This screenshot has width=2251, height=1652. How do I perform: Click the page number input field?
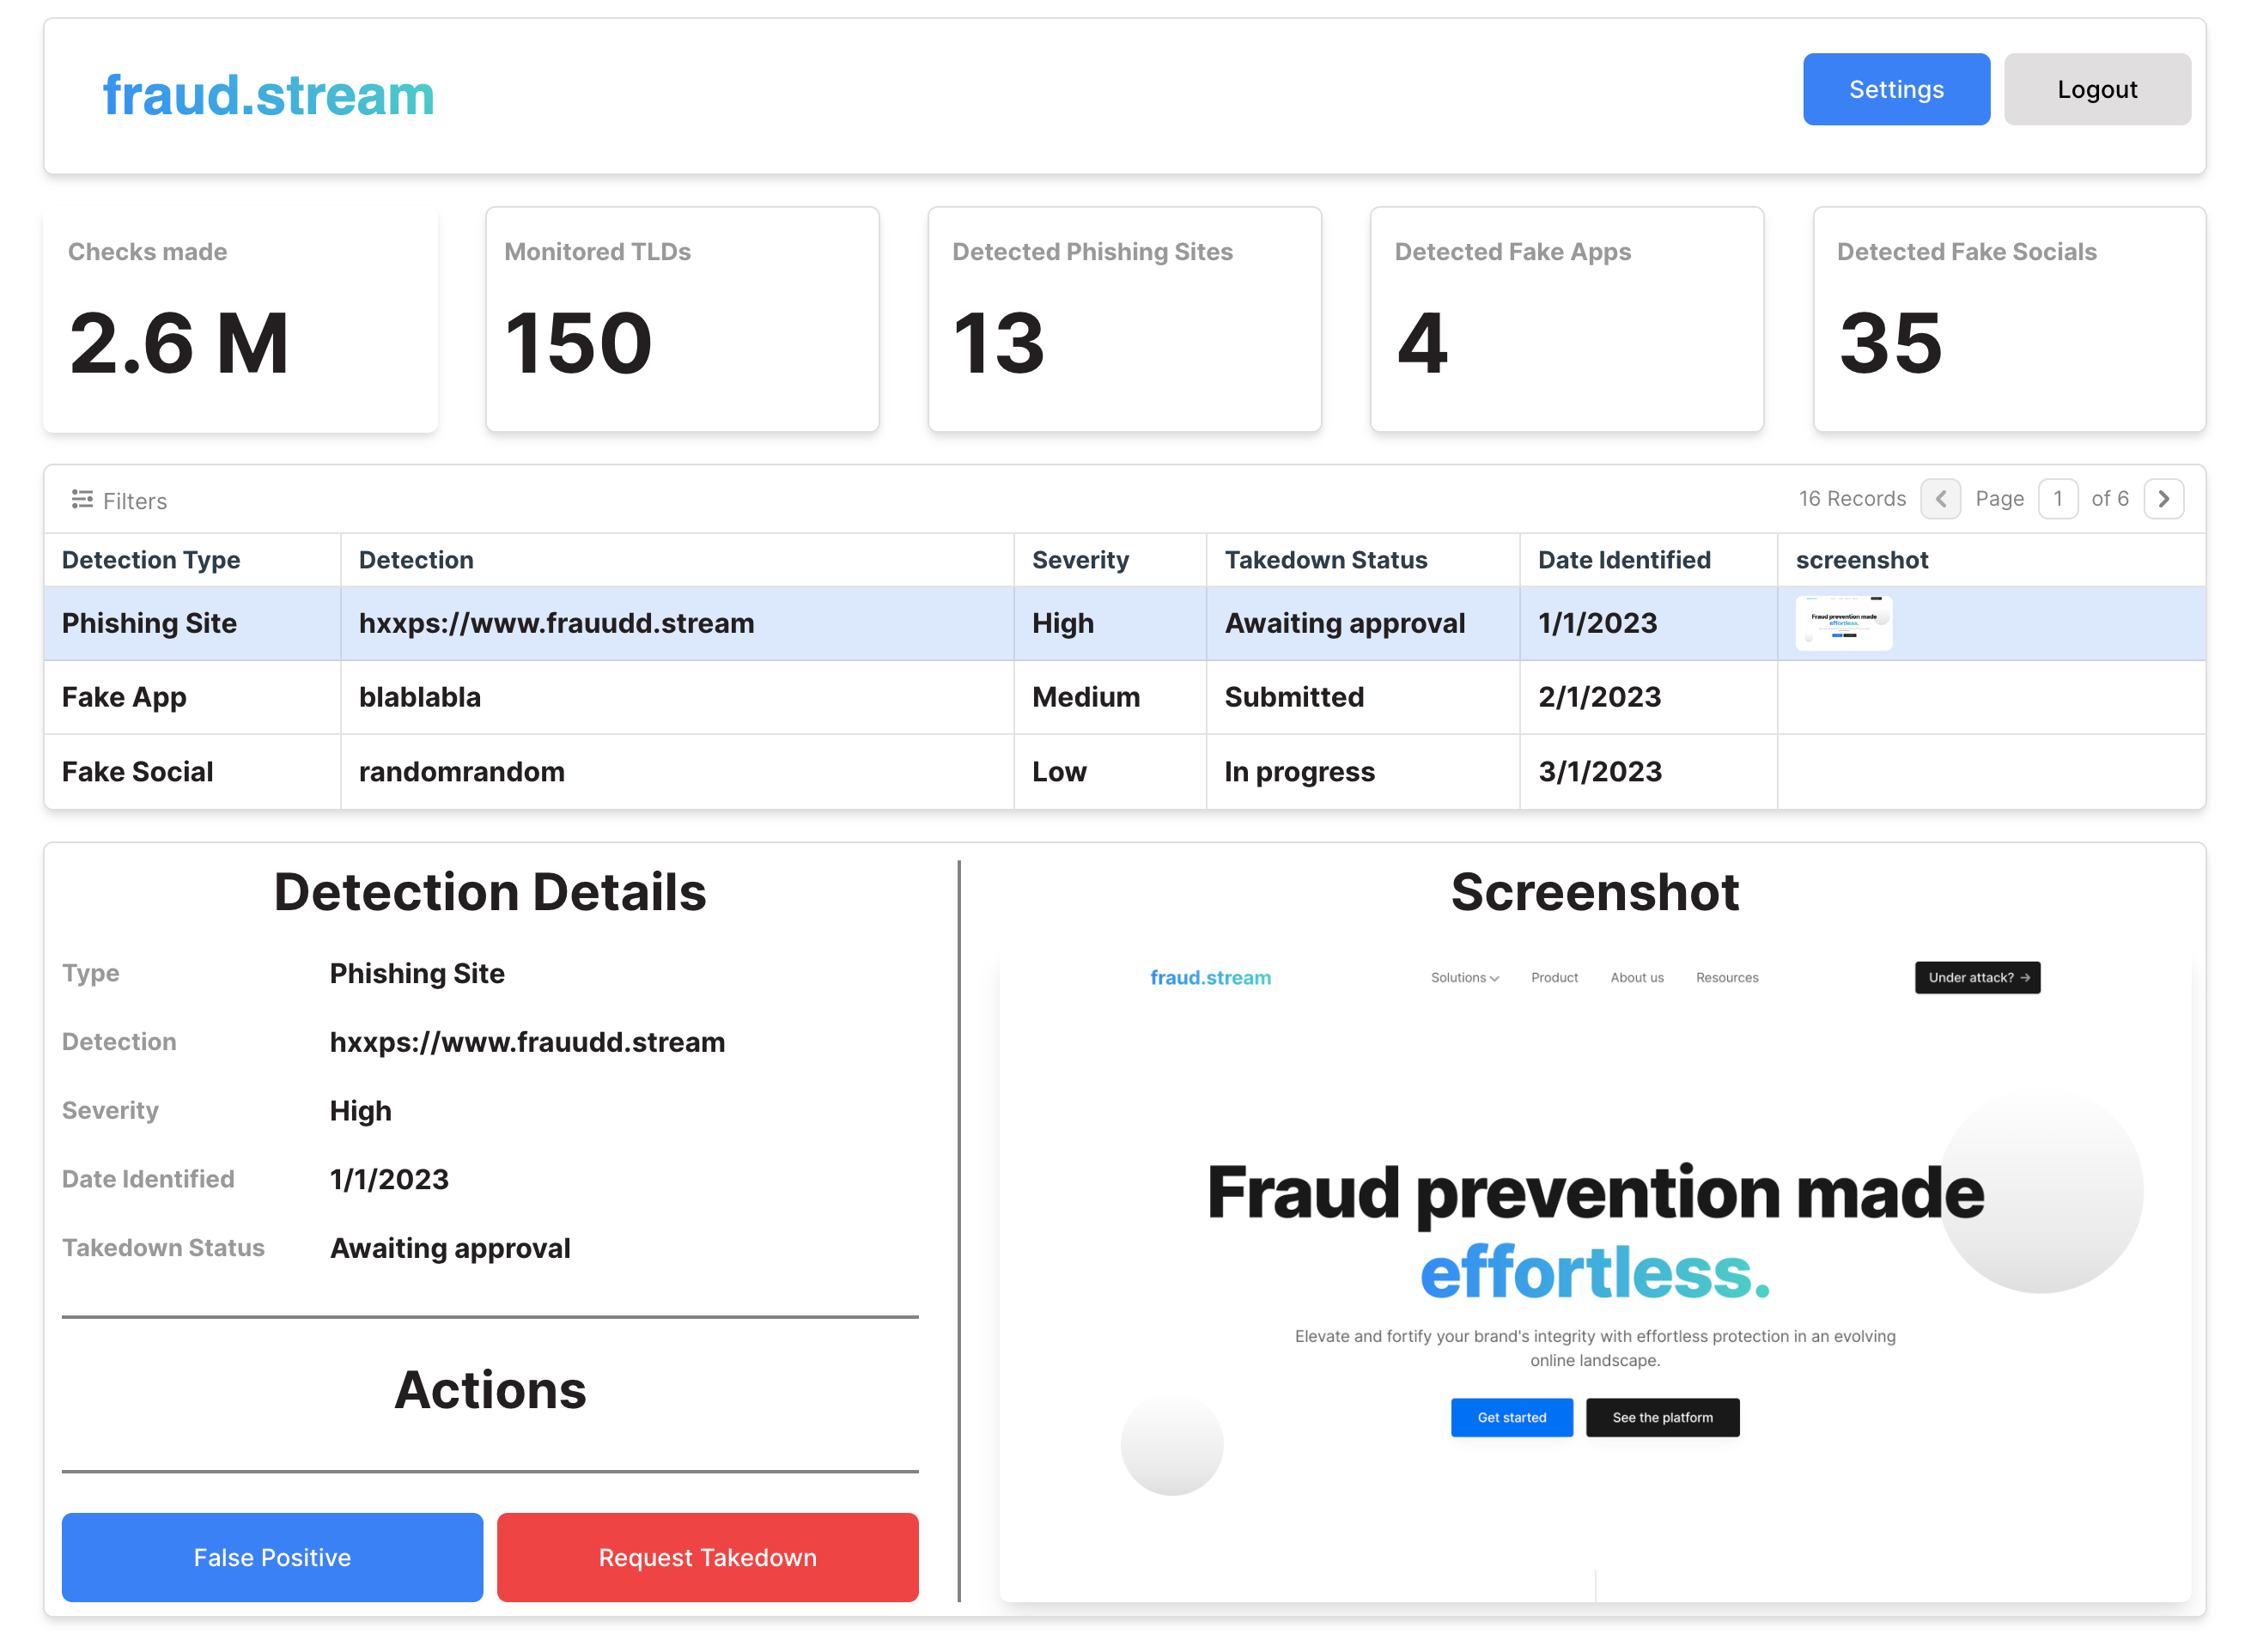[2057, 499]
